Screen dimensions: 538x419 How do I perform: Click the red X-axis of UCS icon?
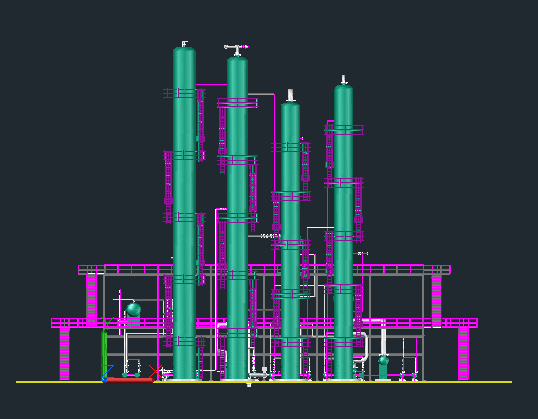click(129, 380)
